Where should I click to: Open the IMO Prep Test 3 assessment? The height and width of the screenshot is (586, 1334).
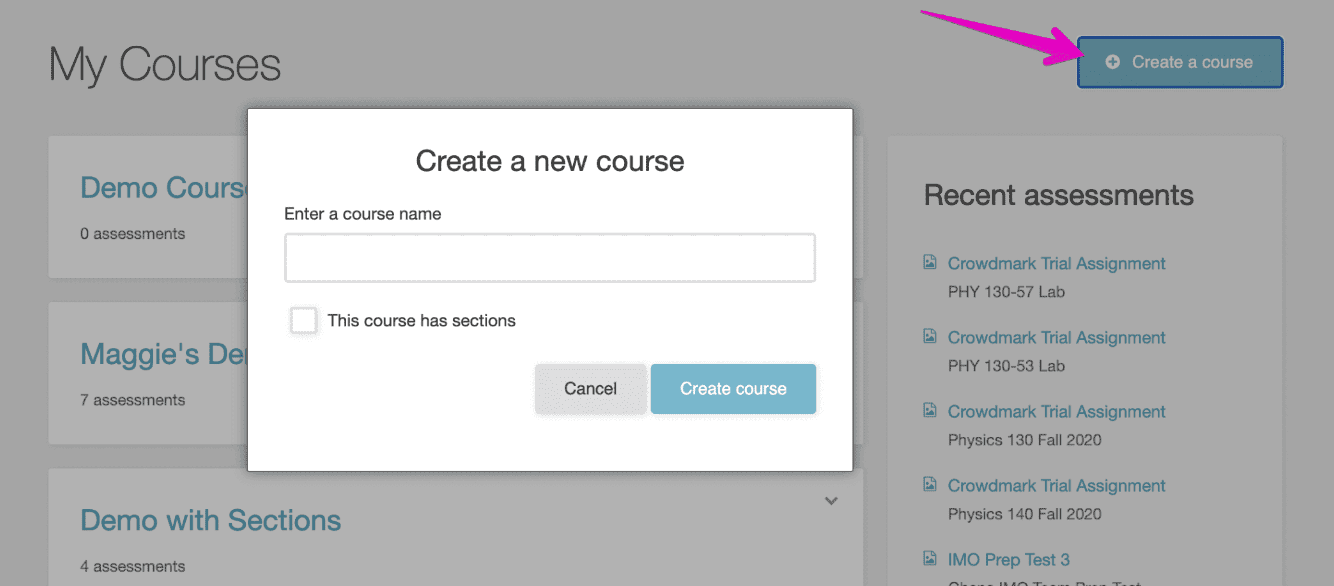1008,560
